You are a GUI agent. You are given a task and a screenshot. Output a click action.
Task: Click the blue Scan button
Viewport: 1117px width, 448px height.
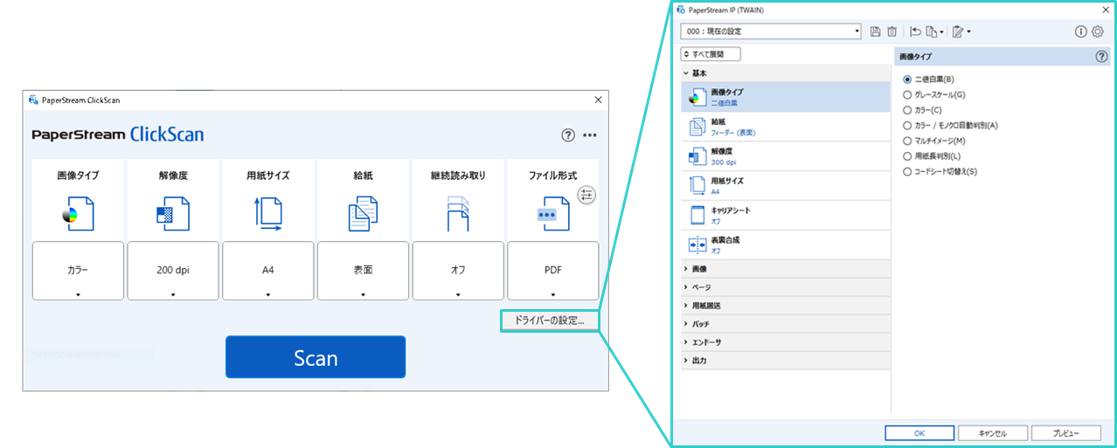[316, 357]
